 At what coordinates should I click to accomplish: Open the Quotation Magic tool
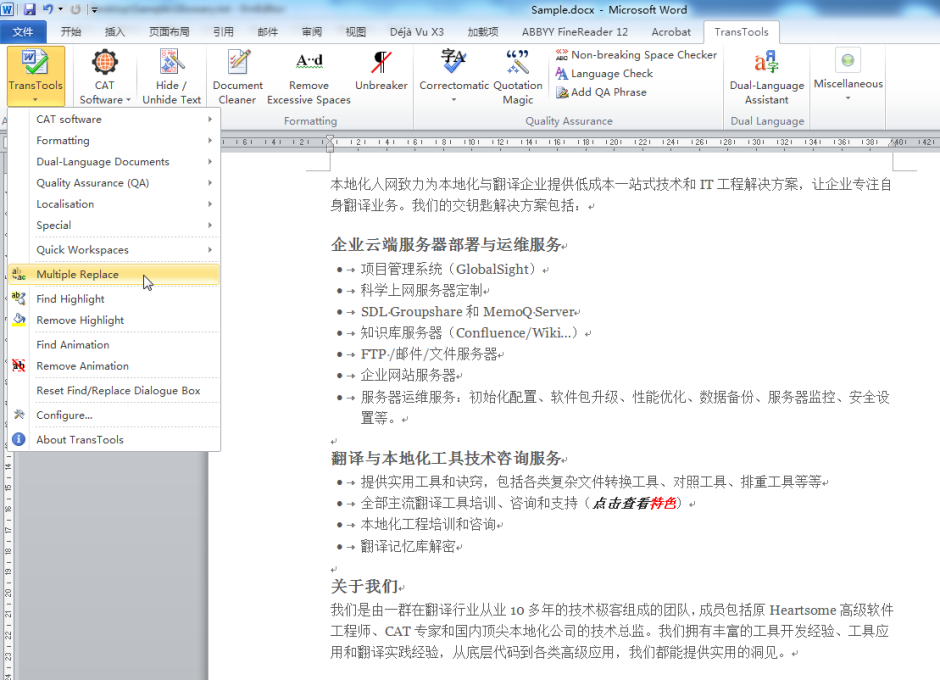click(517, 65)
